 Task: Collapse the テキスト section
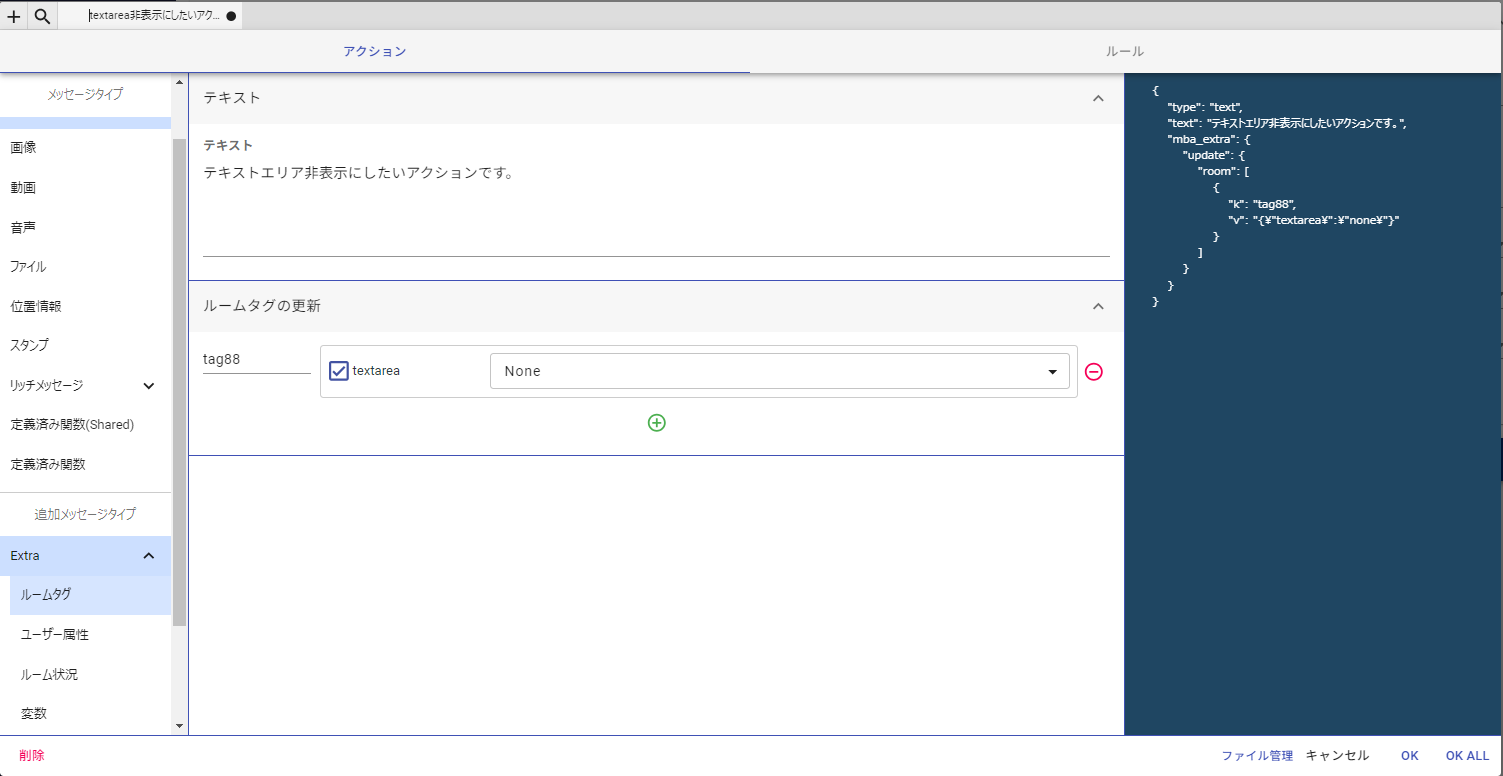1098,98
